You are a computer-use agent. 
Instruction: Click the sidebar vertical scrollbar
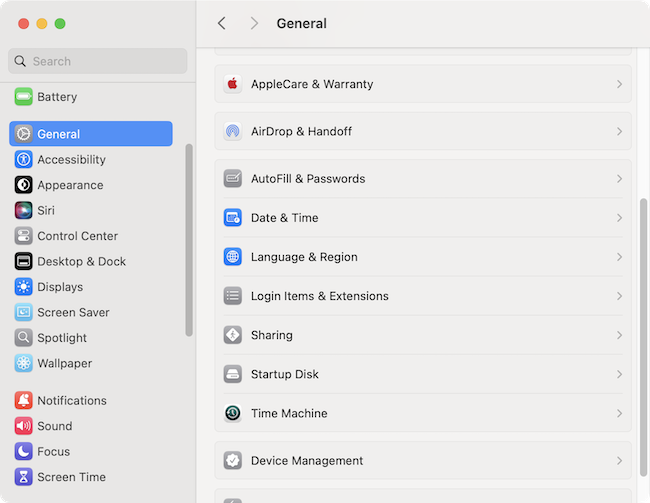[189, 240]
